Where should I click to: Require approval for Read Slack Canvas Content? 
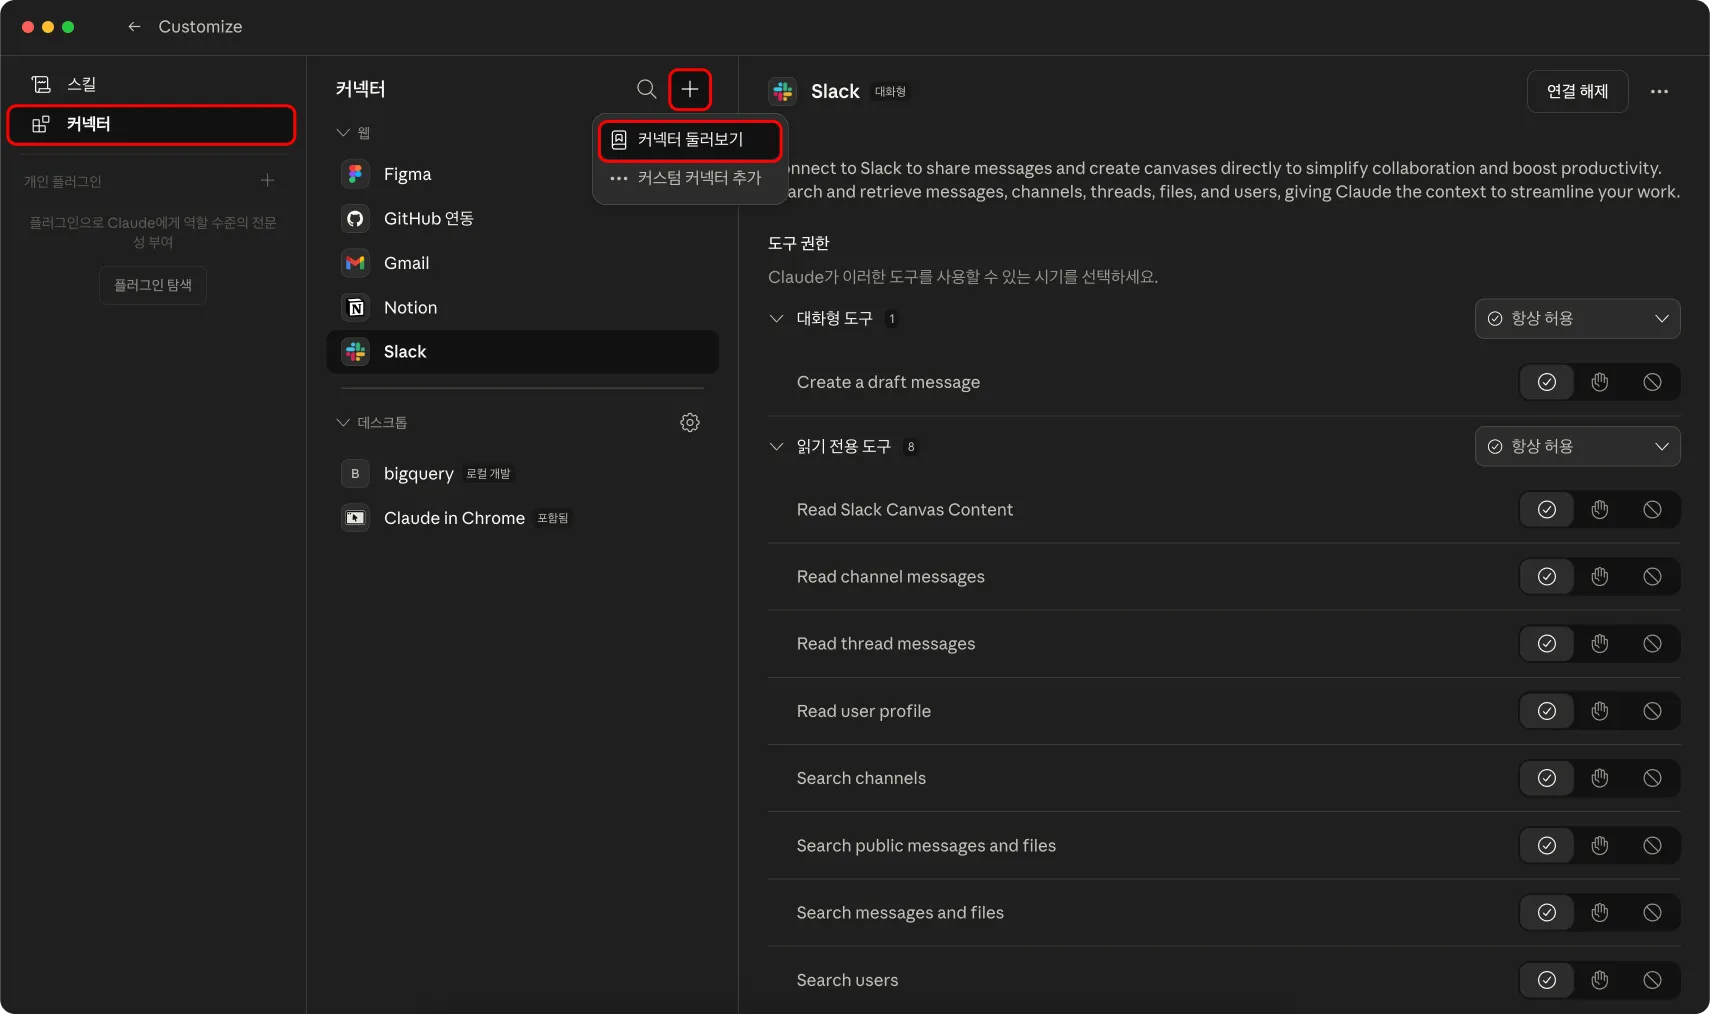tap(1600, 510)
